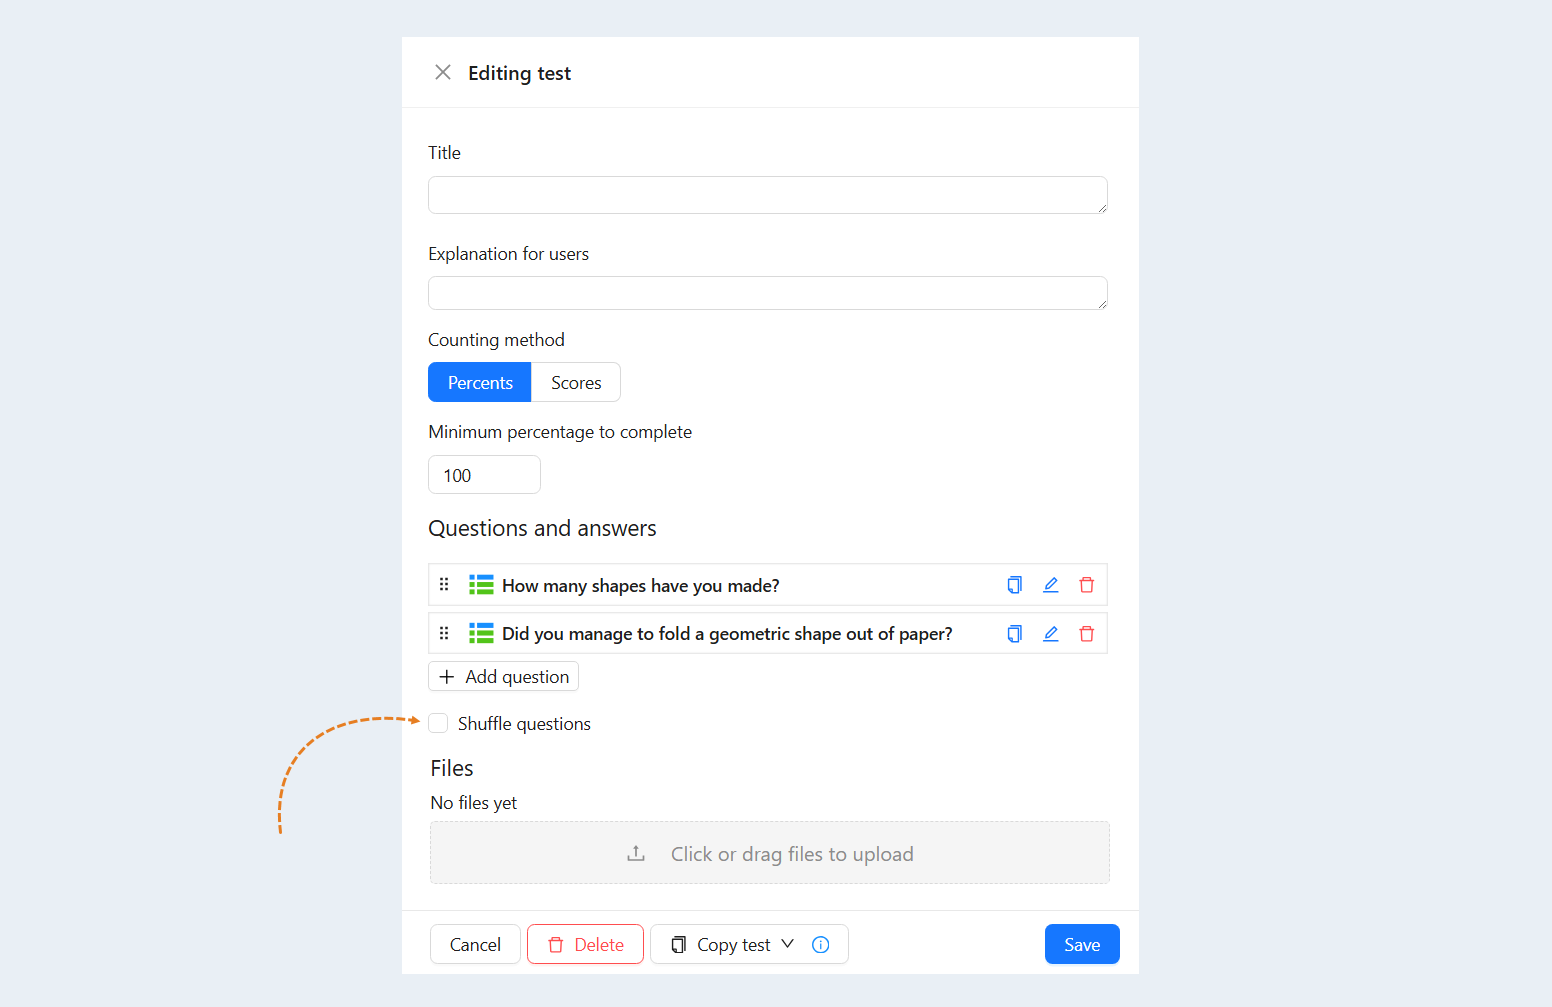Click the file upload drop area
The width and height of the screenshot is (1552, 1007).
point(770,853)
